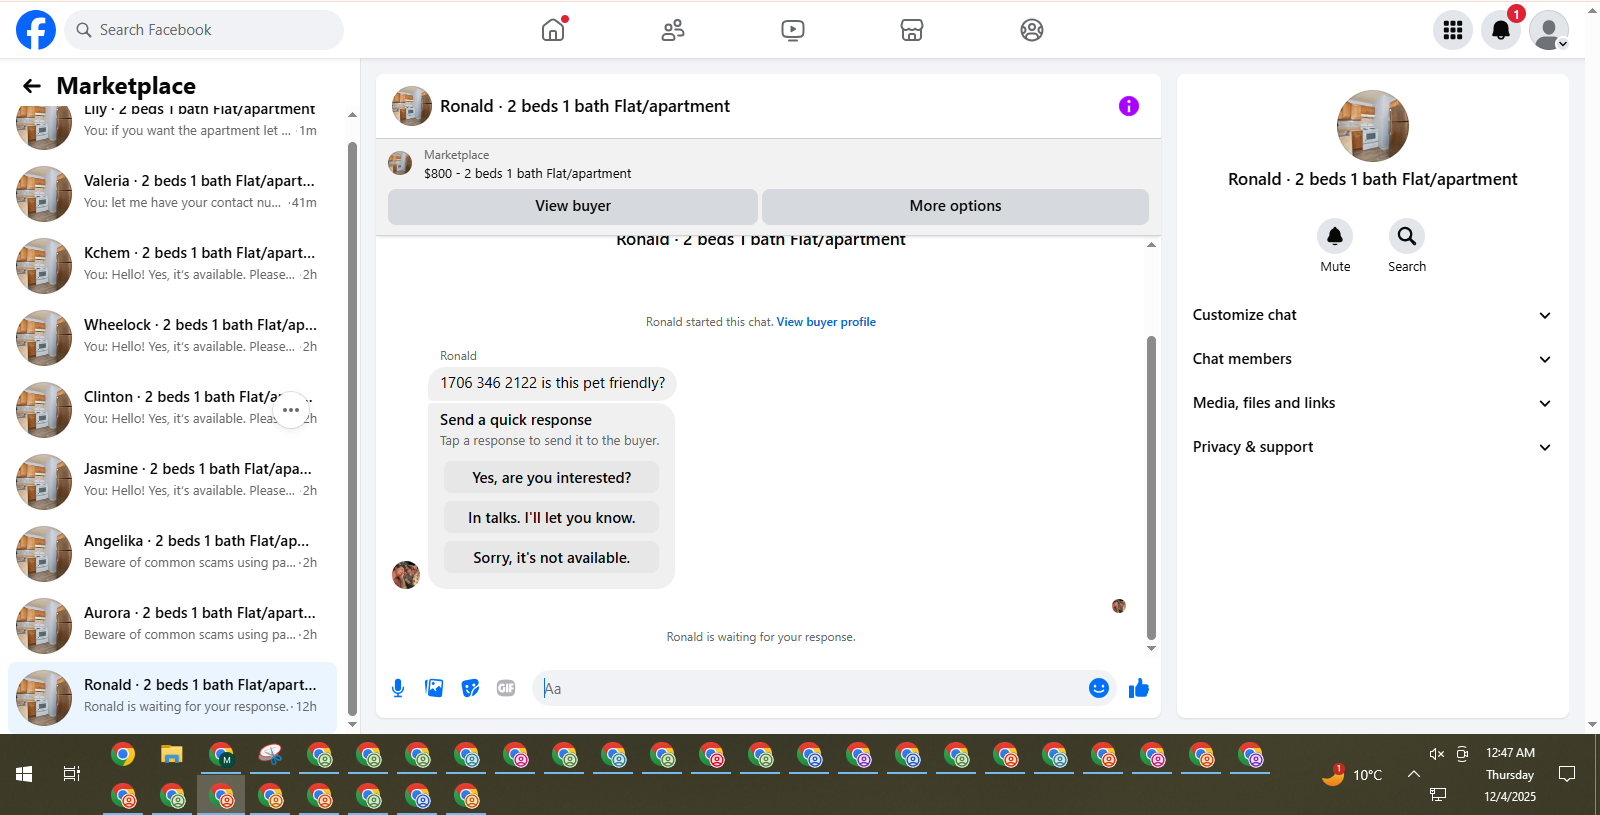1600x815 pixels.
Task: Open the Wheelock conversation
Action: pos(172,338)
